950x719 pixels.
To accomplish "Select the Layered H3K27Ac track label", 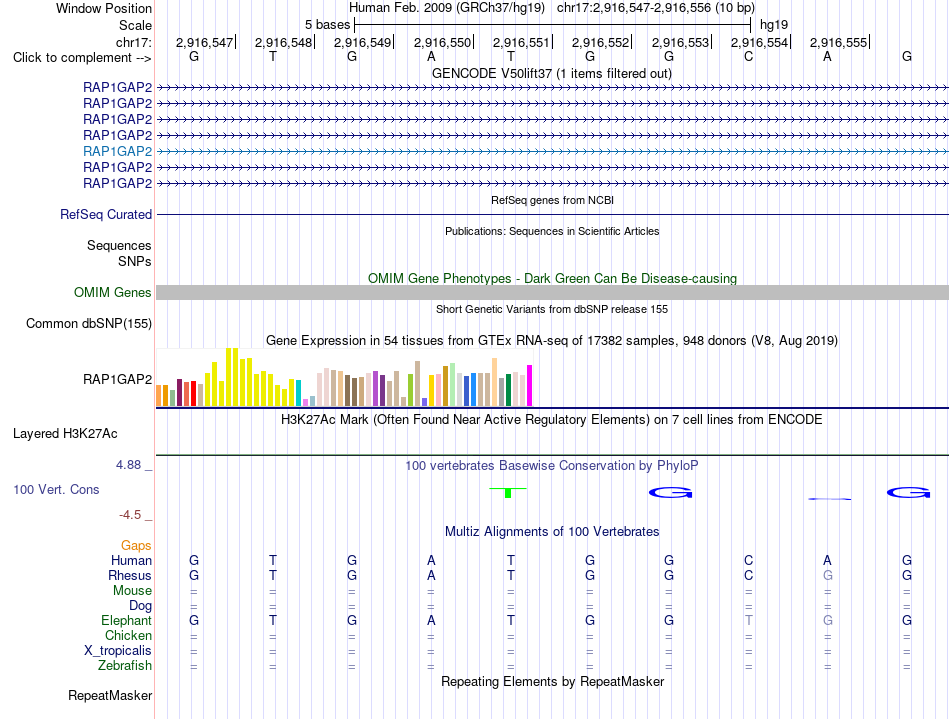I will 65,434.
